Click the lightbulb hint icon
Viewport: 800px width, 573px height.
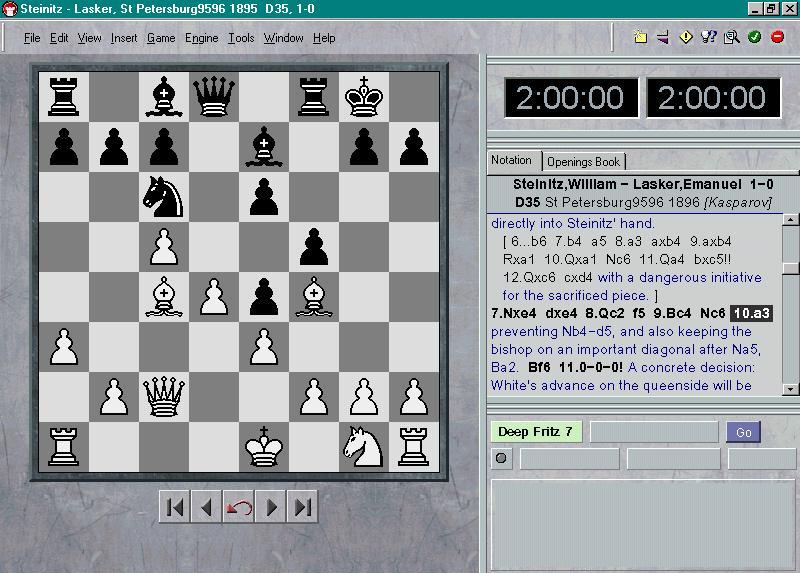tap(709, 38)
